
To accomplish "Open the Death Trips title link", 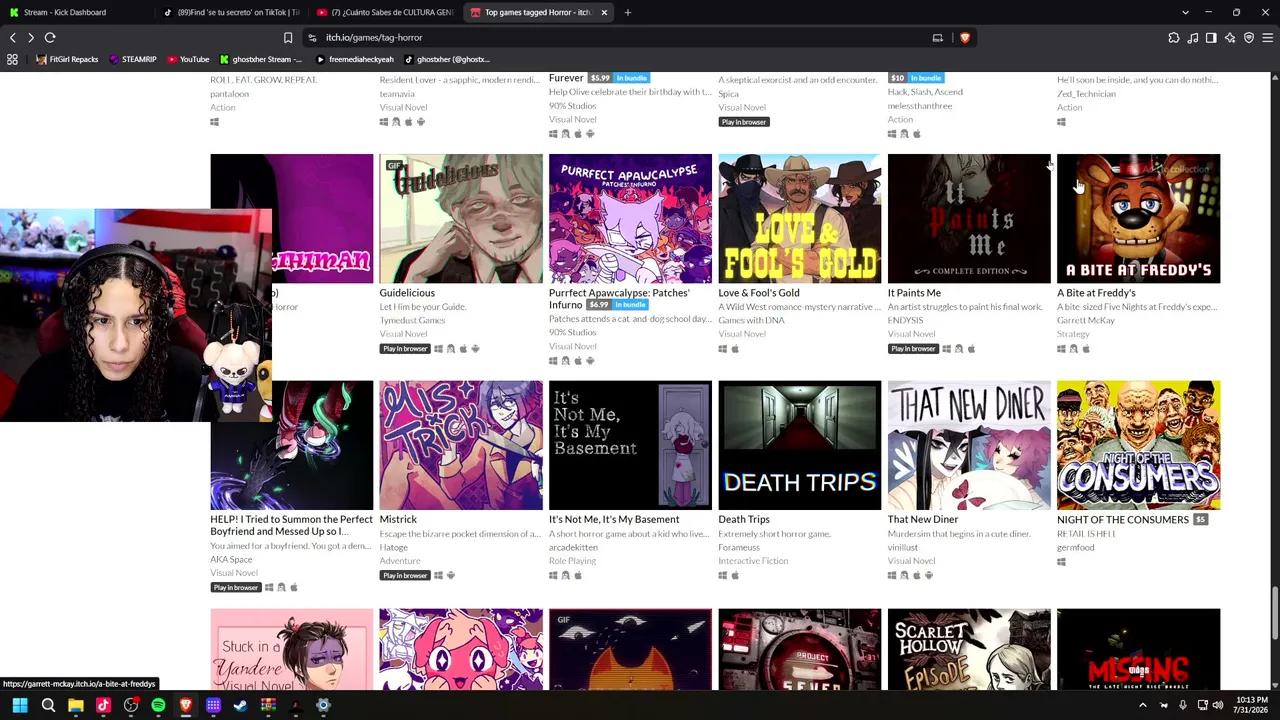I will [x=744, y=519].
